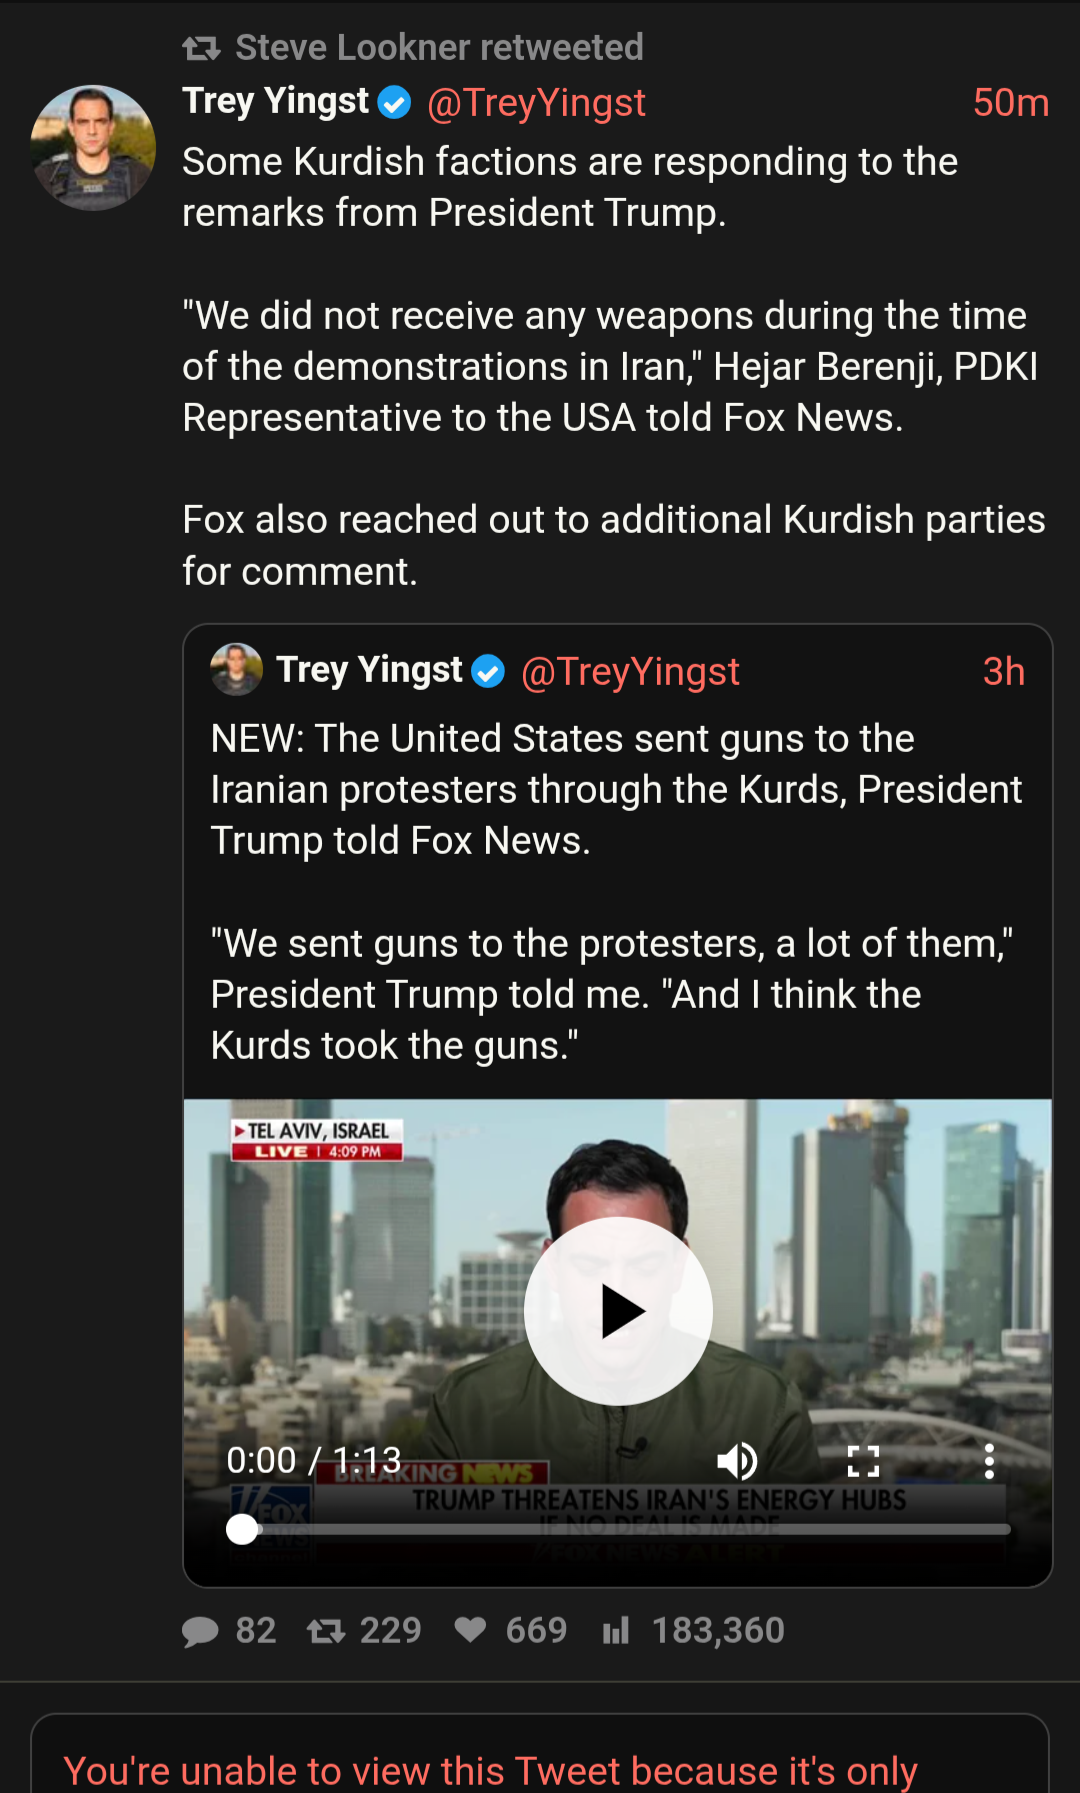Toggle fullscreen on the video player

(x=863, y=1461)
